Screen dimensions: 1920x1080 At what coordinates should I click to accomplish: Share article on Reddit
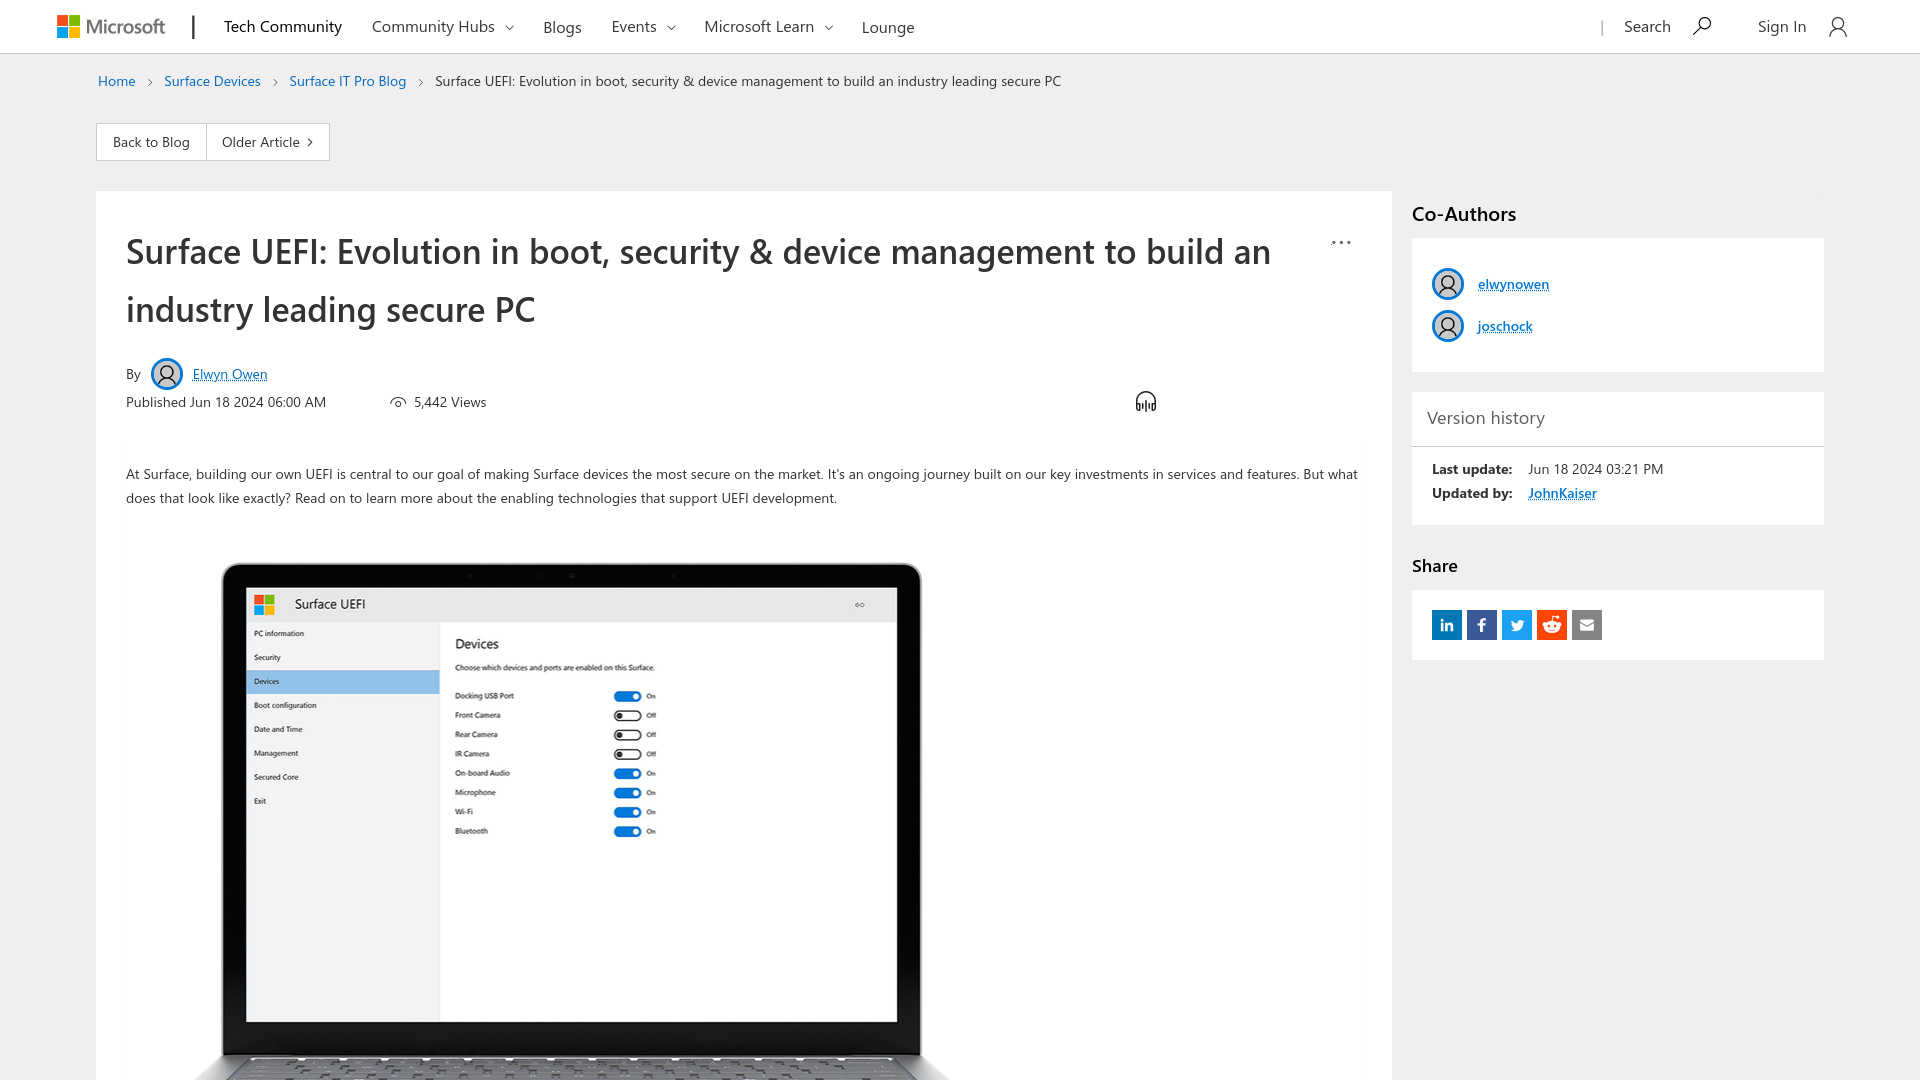click(1552, 625)
